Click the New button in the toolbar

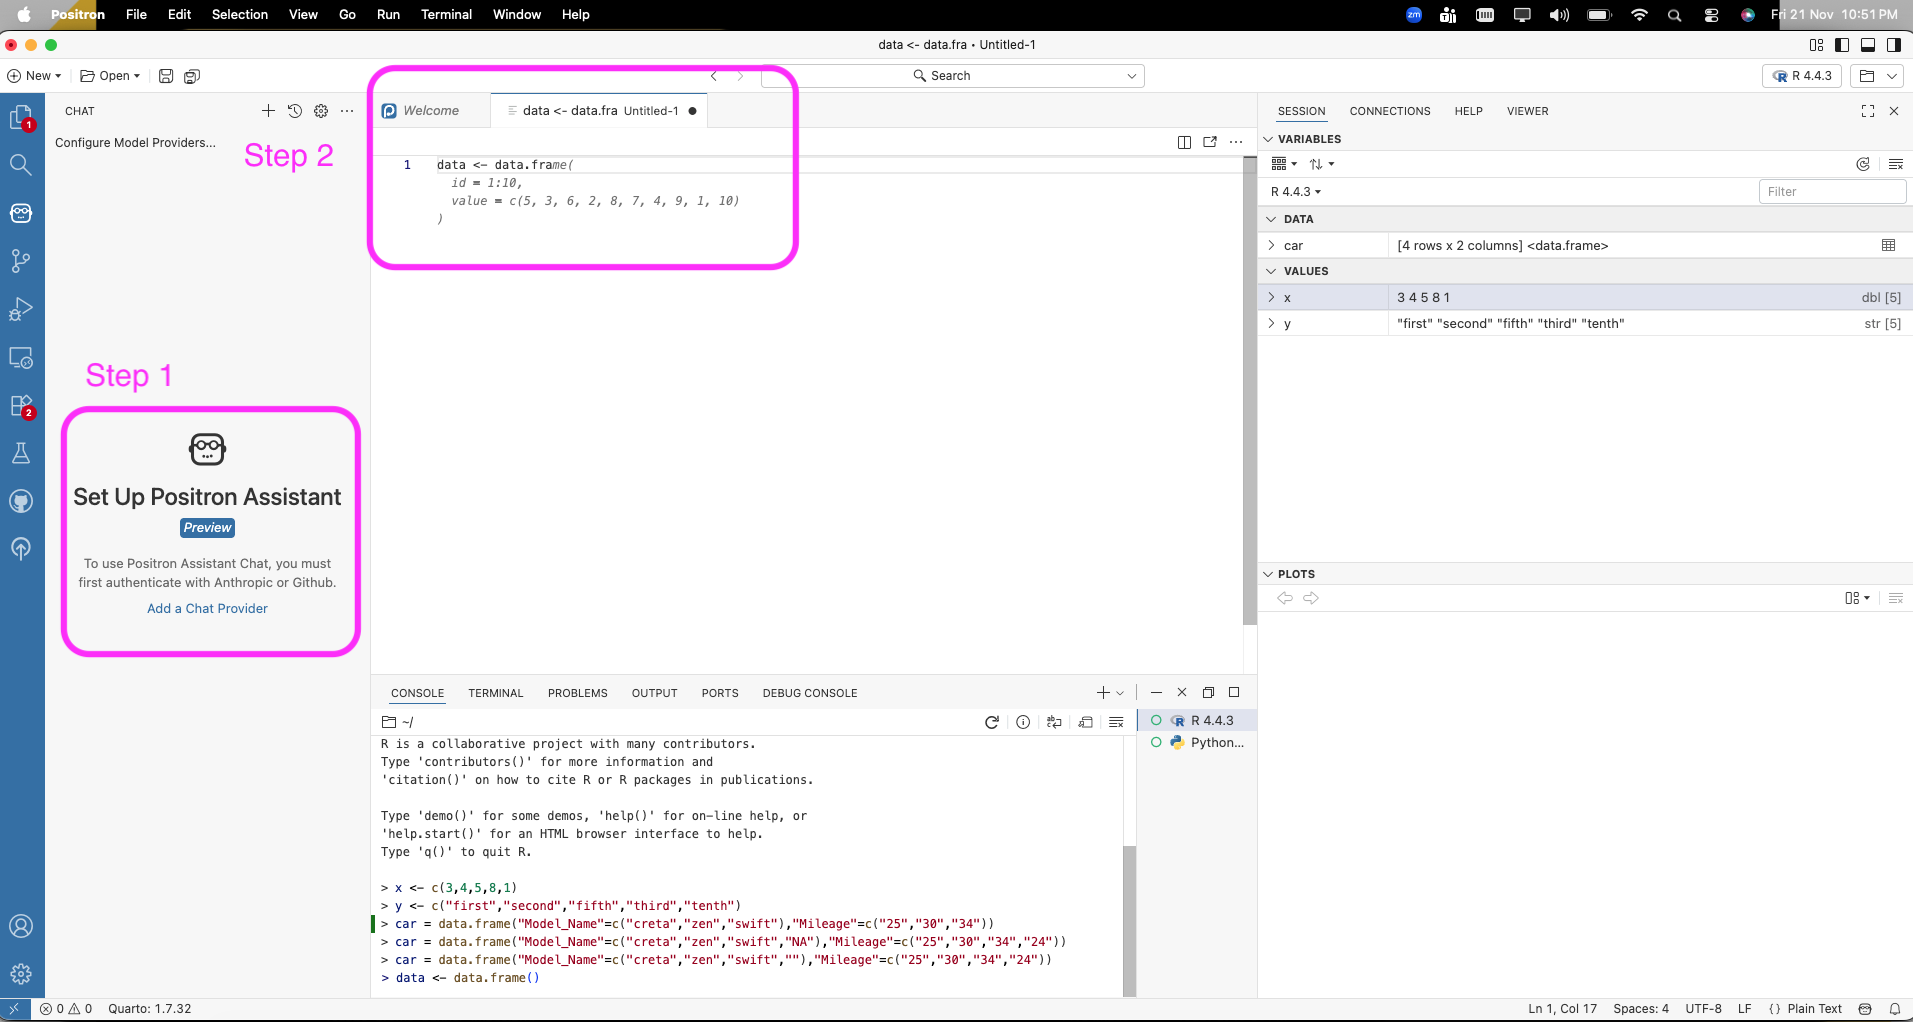(35, 76)
